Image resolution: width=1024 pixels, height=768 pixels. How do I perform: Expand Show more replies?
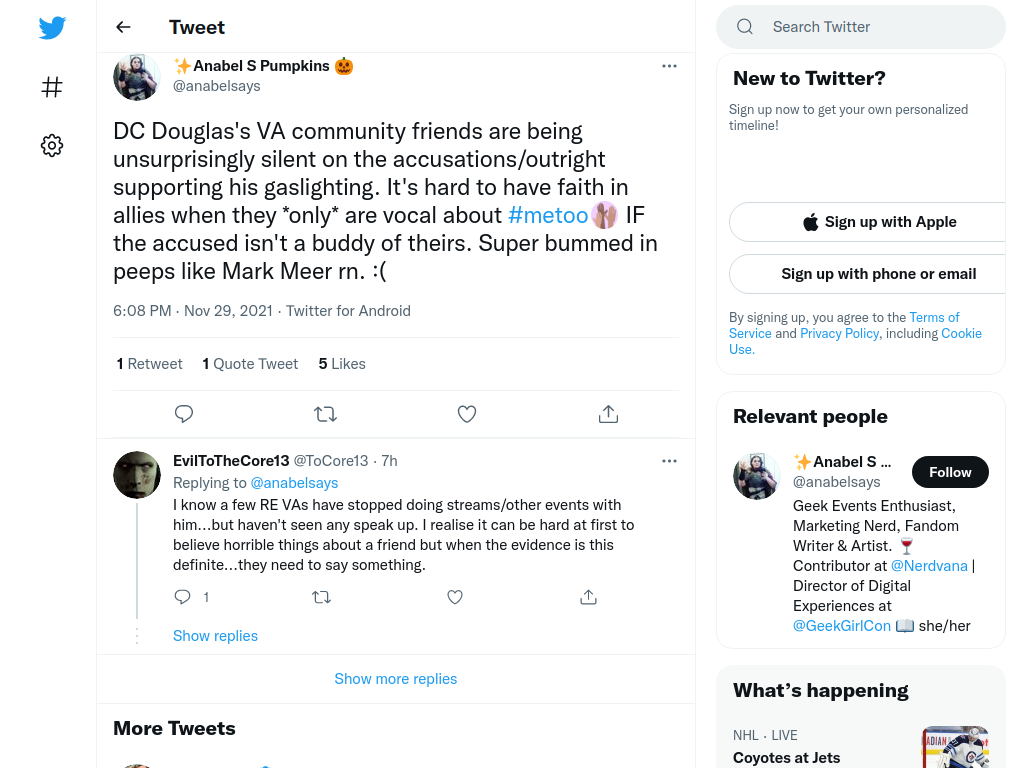pyautogui.click(x=396, y=679)
